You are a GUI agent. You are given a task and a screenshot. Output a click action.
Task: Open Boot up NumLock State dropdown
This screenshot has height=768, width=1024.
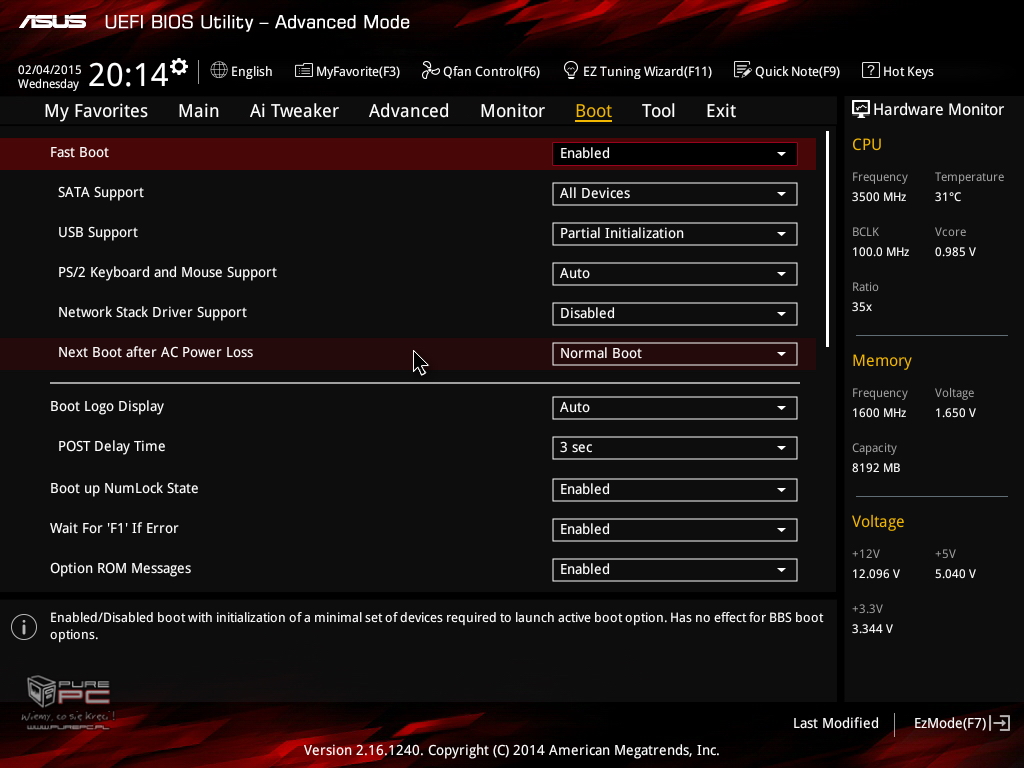[x=674, y=490]
